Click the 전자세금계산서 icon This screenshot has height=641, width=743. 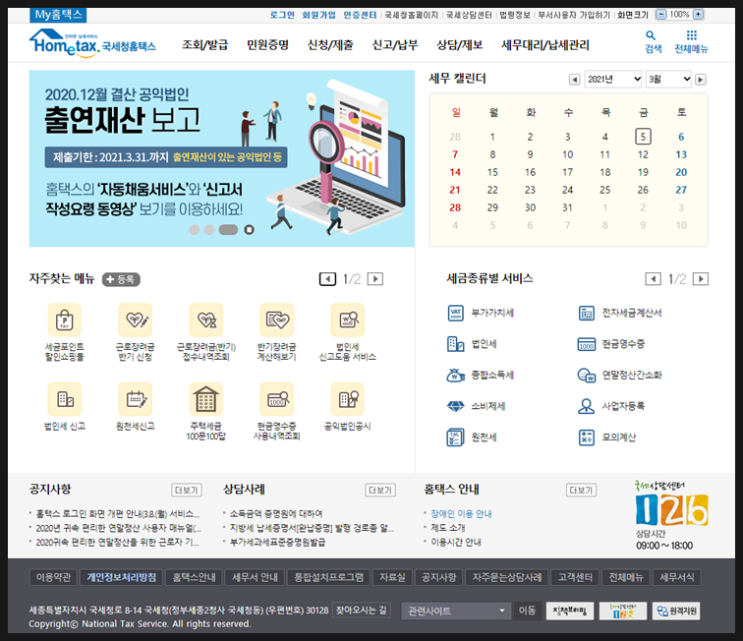587,313
